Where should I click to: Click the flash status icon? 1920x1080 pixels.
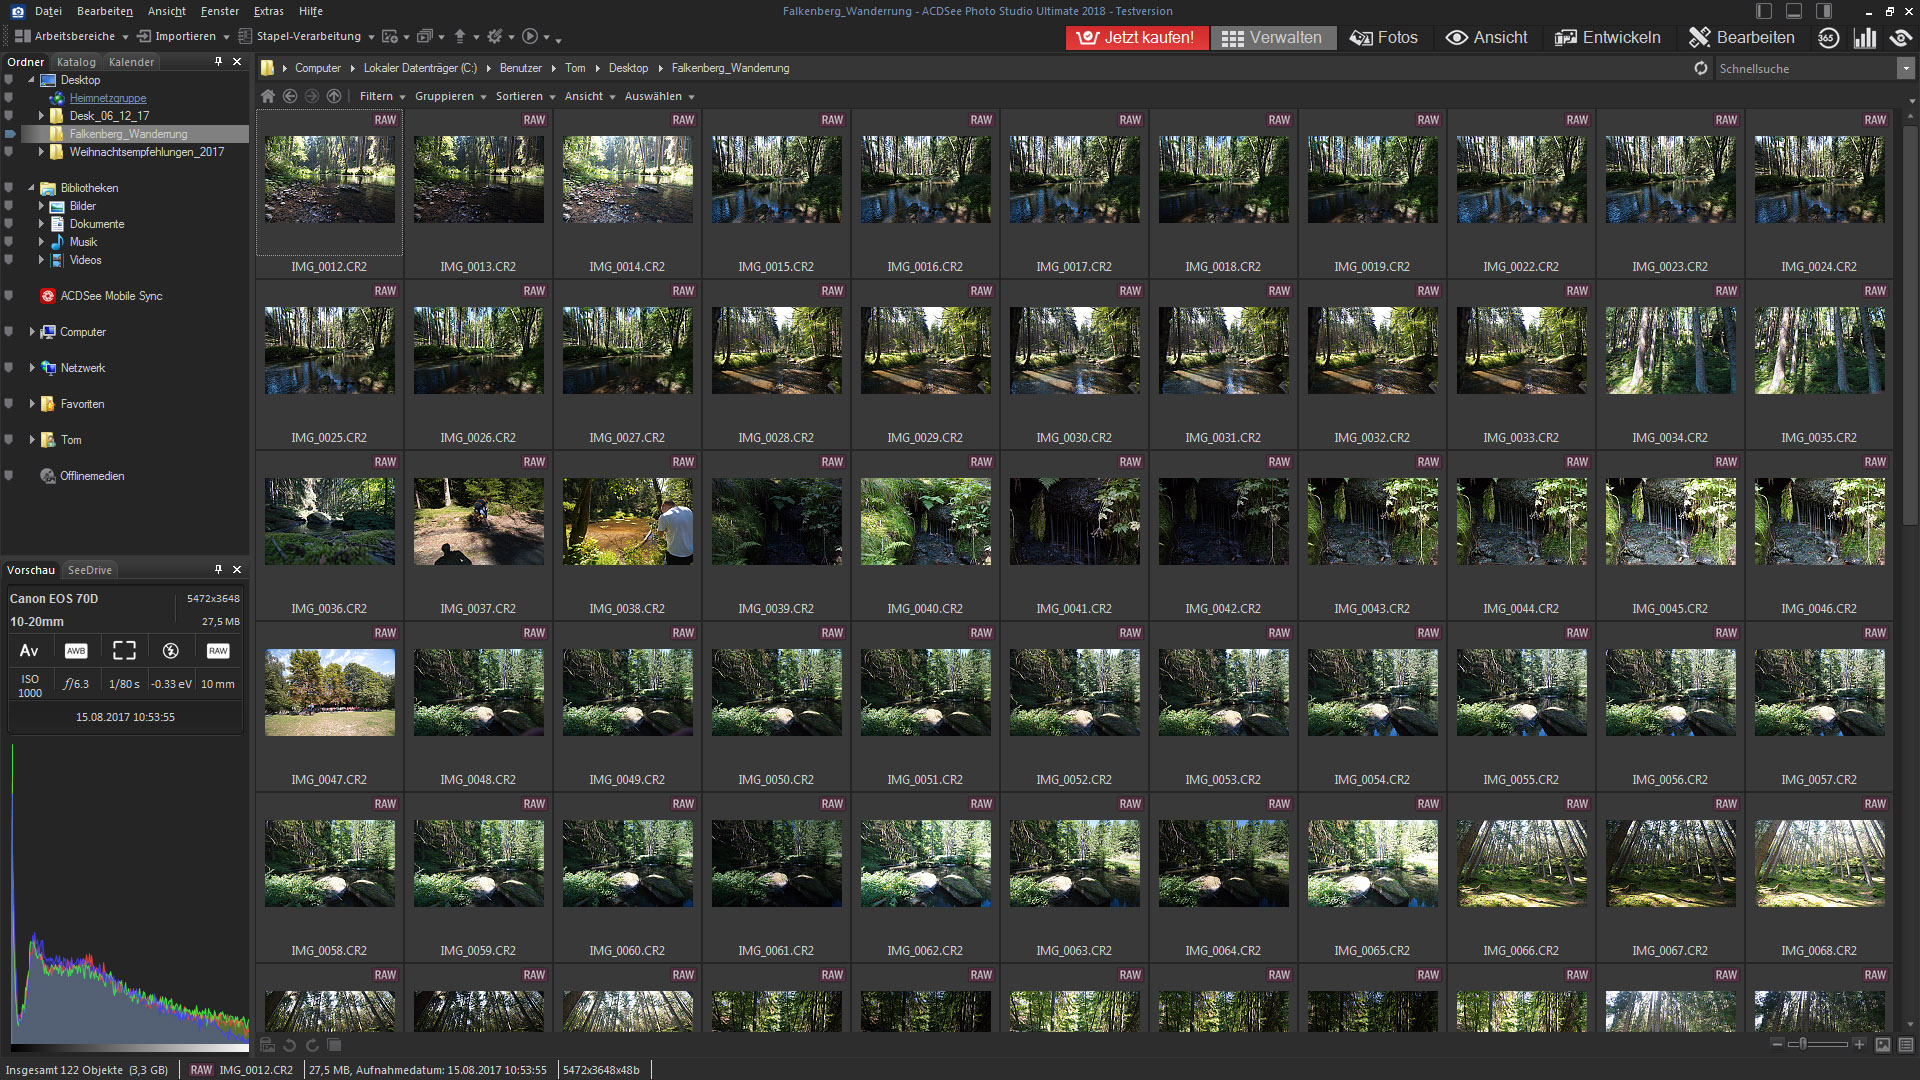(171, 651)
